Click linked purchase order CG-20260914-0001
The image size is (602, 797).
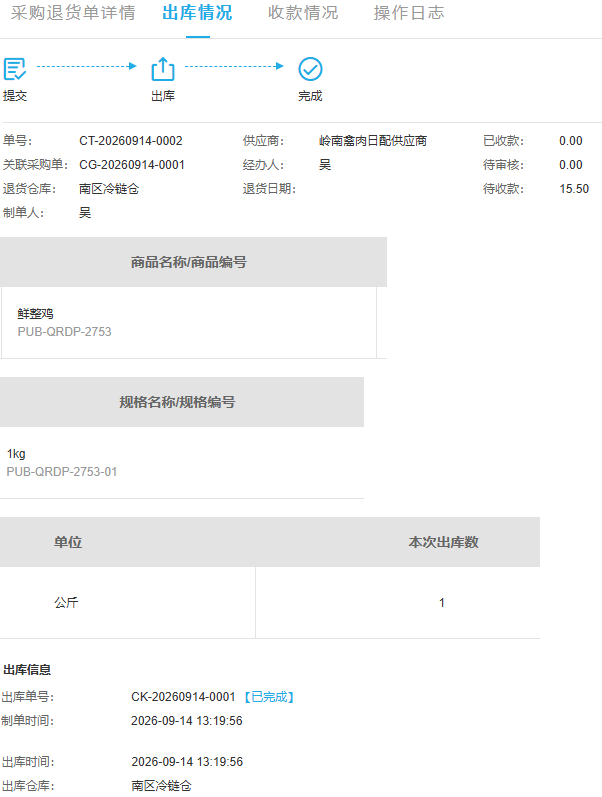[x=132, y=165]
